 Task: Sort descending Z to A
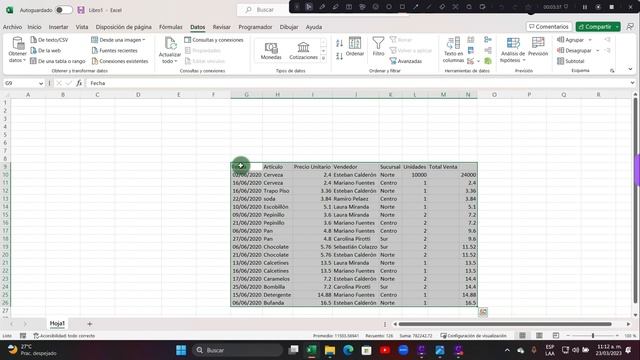click(339, 56)
